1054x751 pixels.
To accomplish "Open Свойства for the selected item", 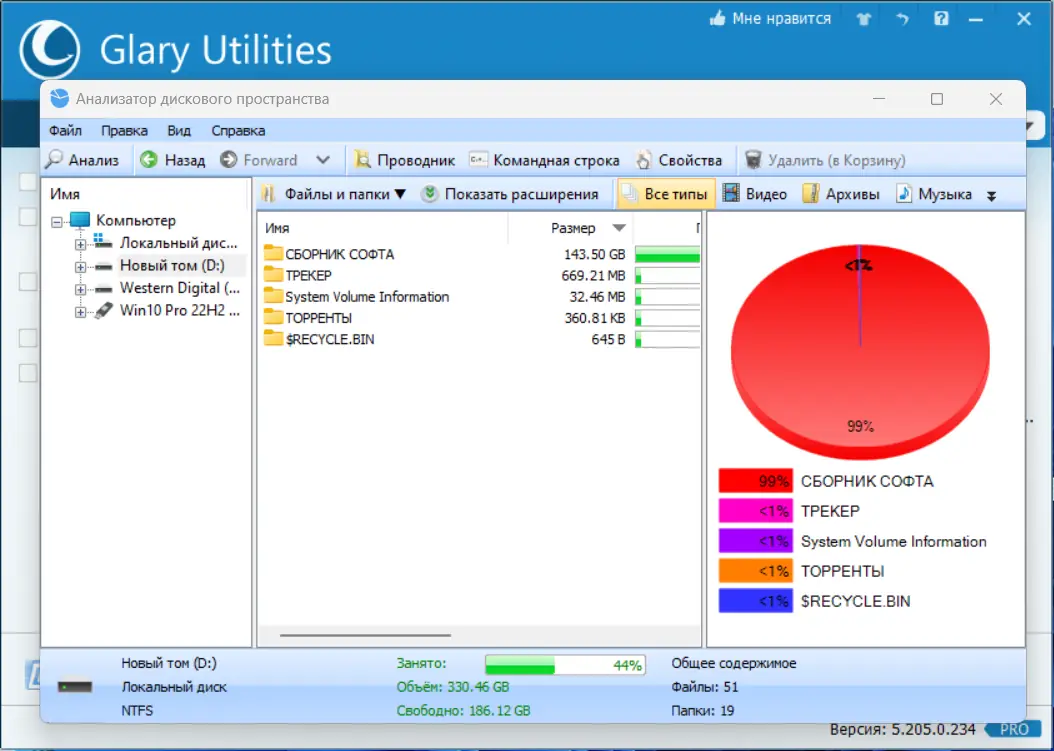I will click(679, 160).
